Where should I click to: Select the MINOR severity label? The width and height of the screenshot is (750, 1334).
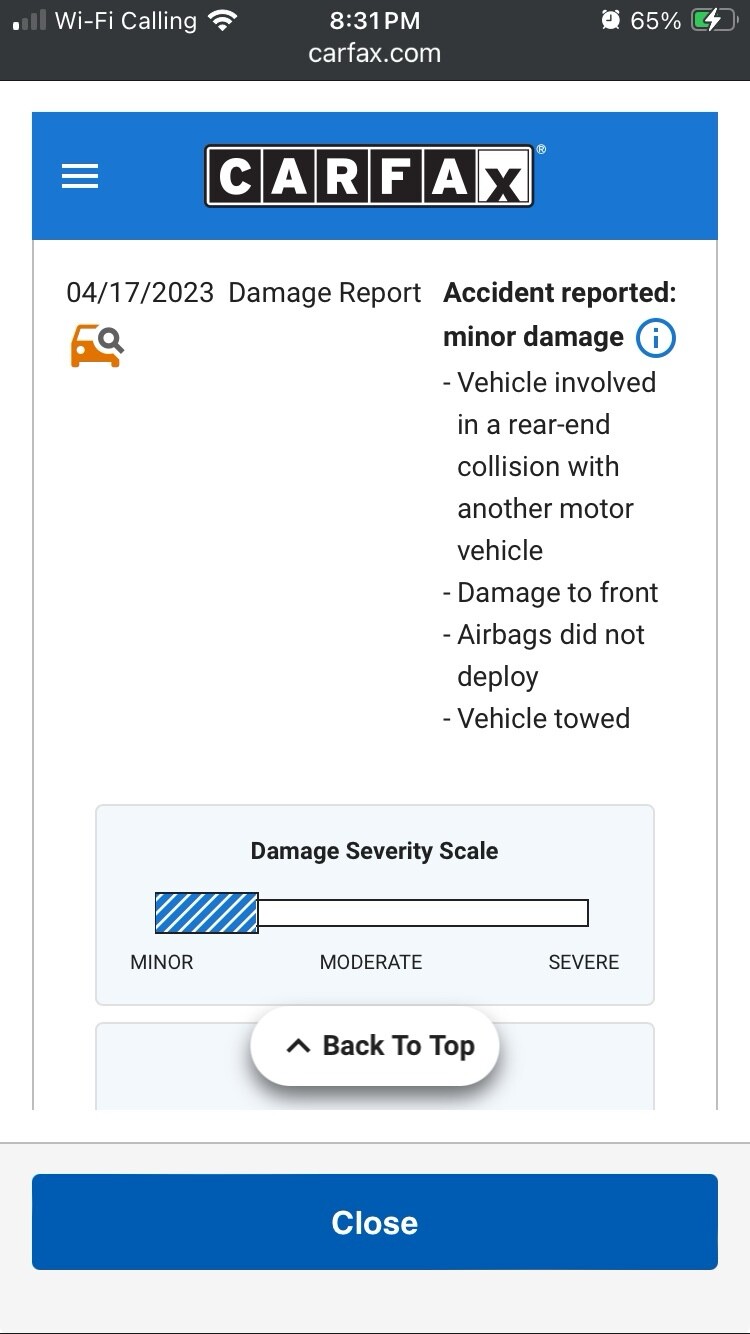(x=162, y=962)
